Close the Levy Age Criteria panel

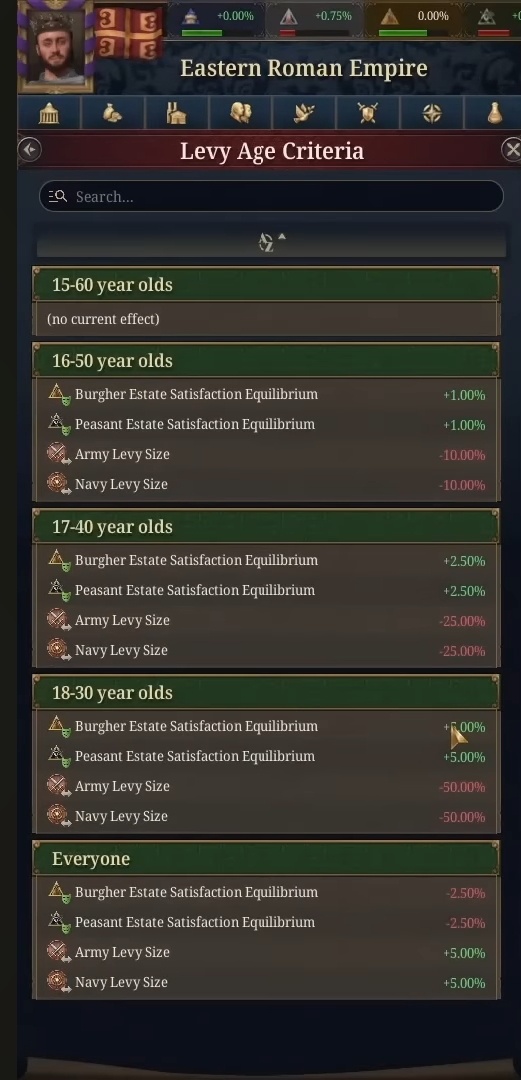tap(511, 150)
